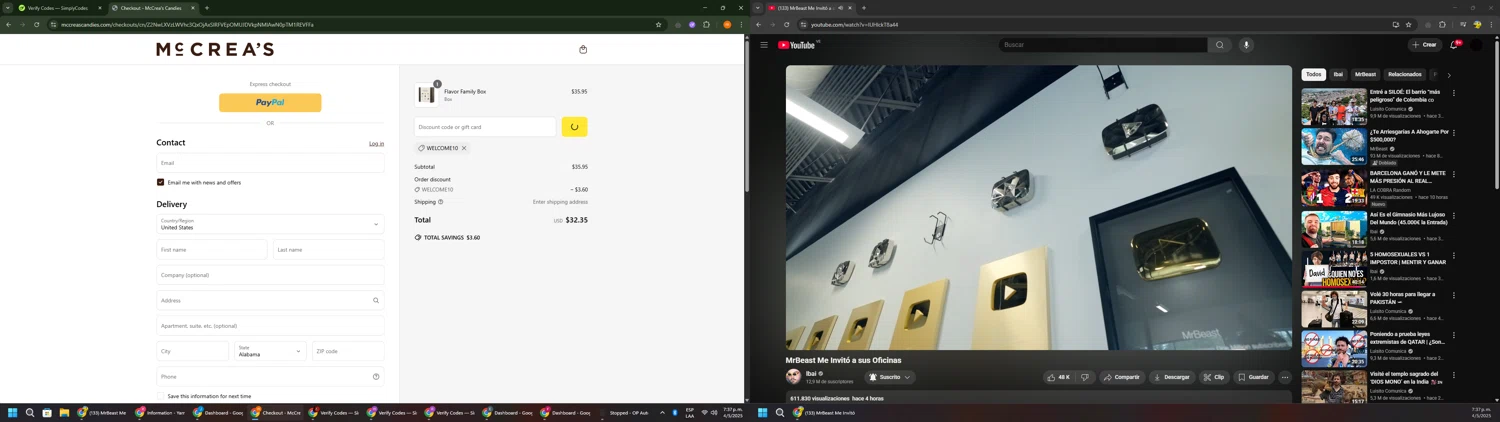Open the Suscrito subscription dropdown
1500x422 pixels.
[890, 377]
